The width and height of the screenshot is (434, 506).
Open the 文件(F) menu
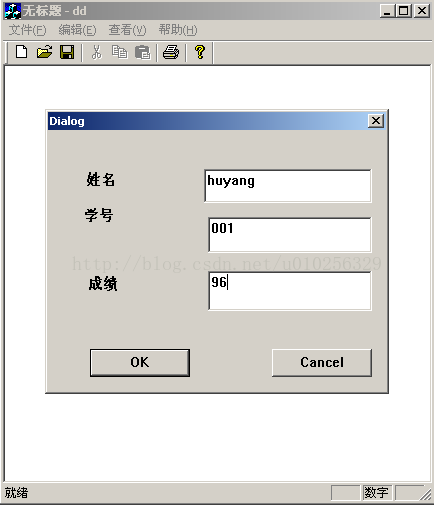27,30
